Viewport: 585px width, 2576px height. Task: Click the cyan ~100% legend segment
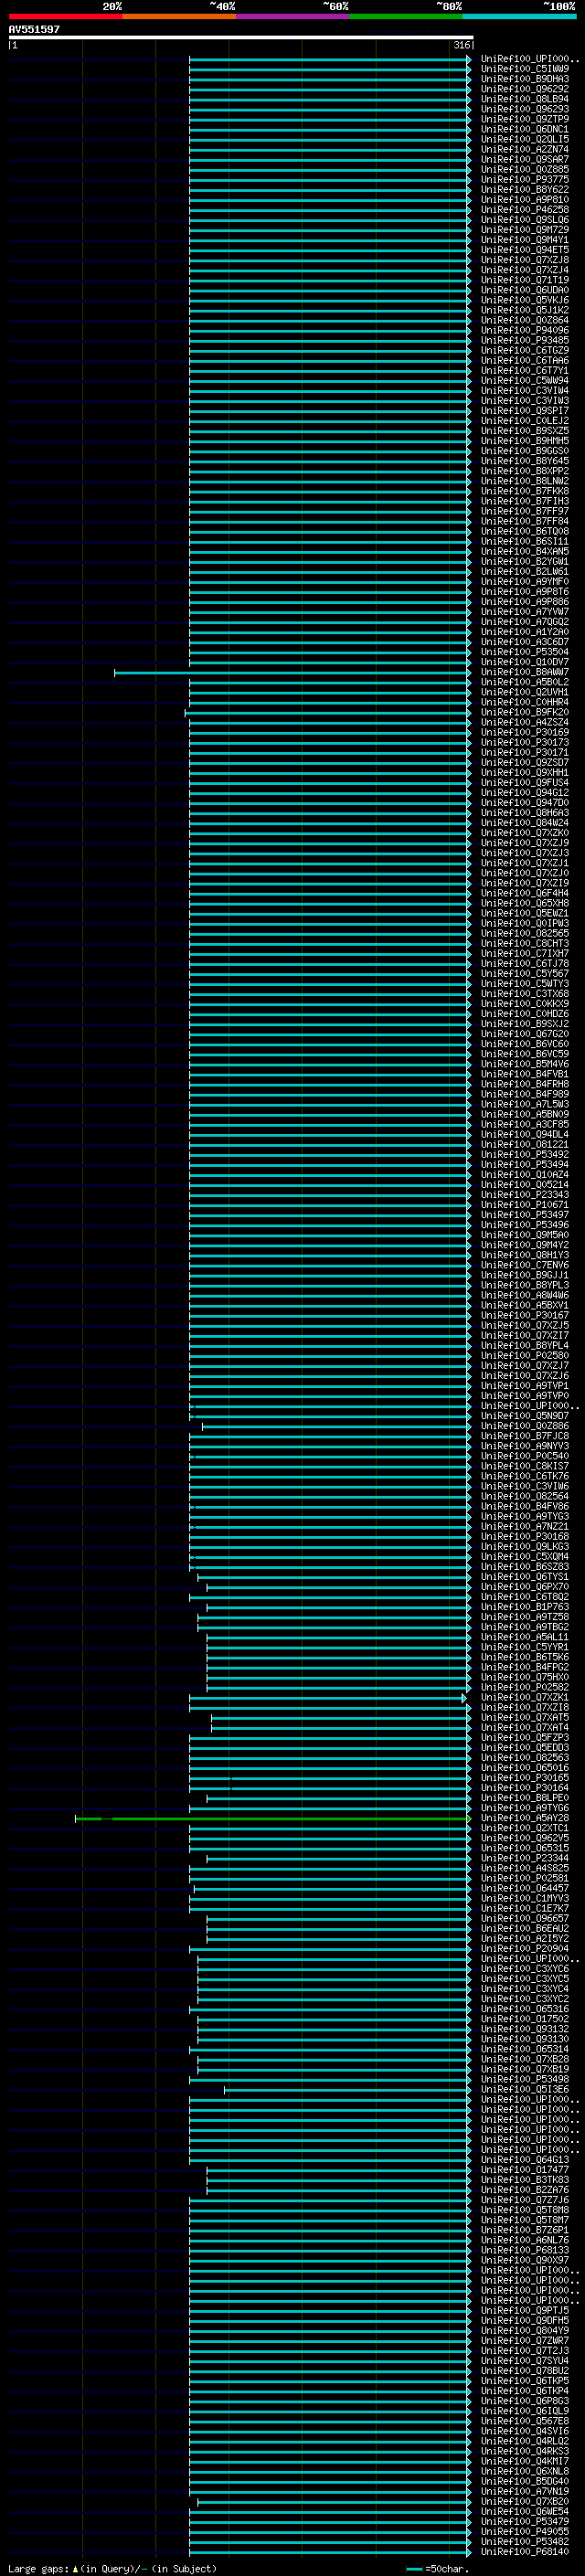[x=520, y=16]
